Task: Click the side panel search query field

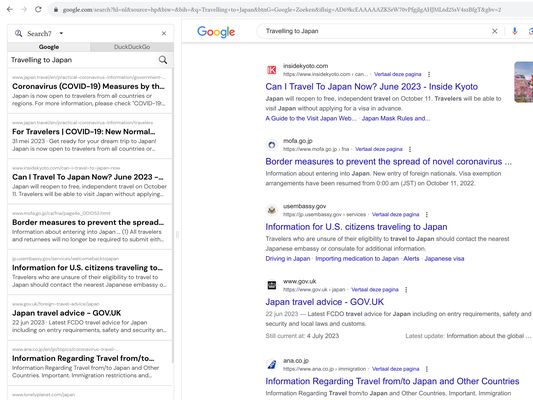Action: pyautogui.click(x=83, y=60)
